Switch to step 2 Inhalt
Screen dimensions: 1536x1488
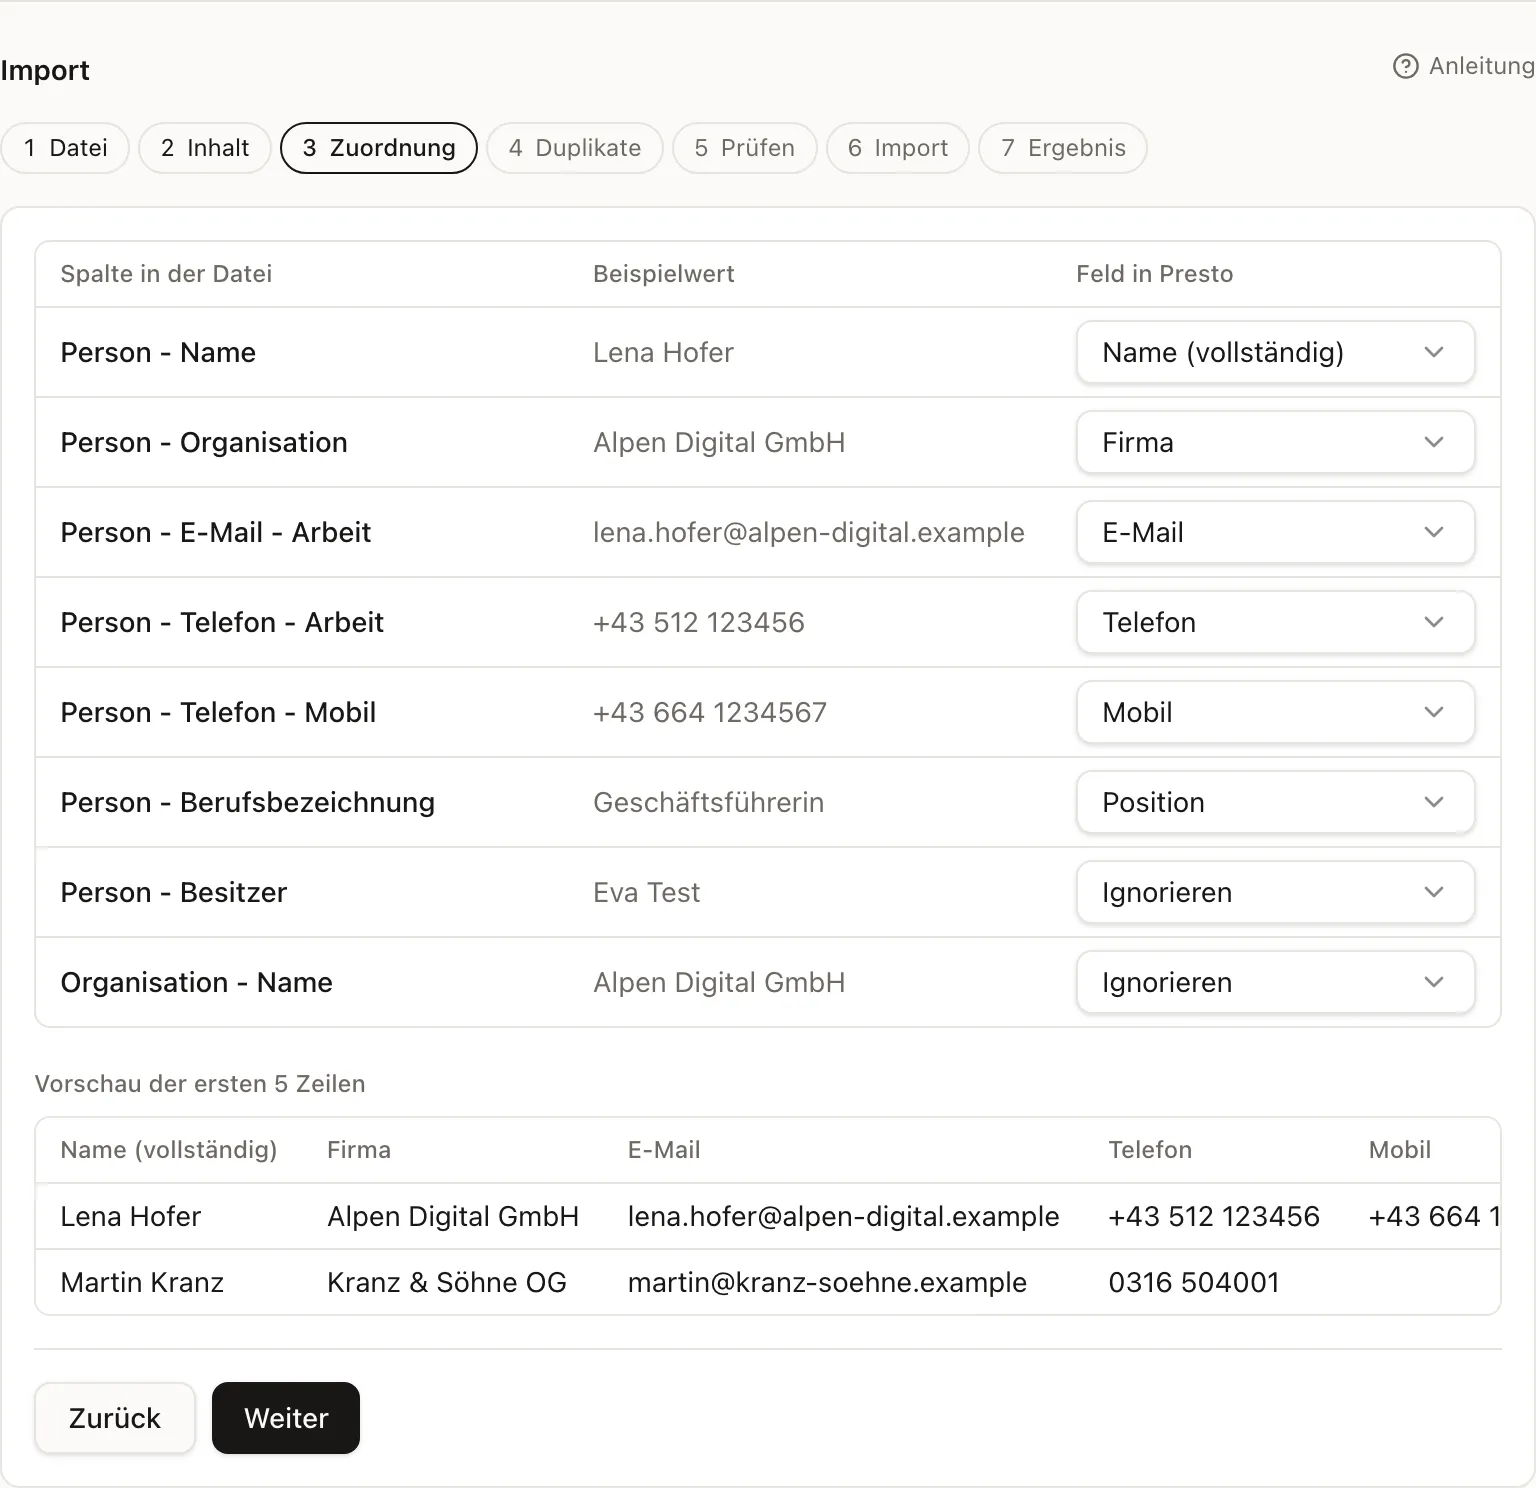tap(205, 148)
